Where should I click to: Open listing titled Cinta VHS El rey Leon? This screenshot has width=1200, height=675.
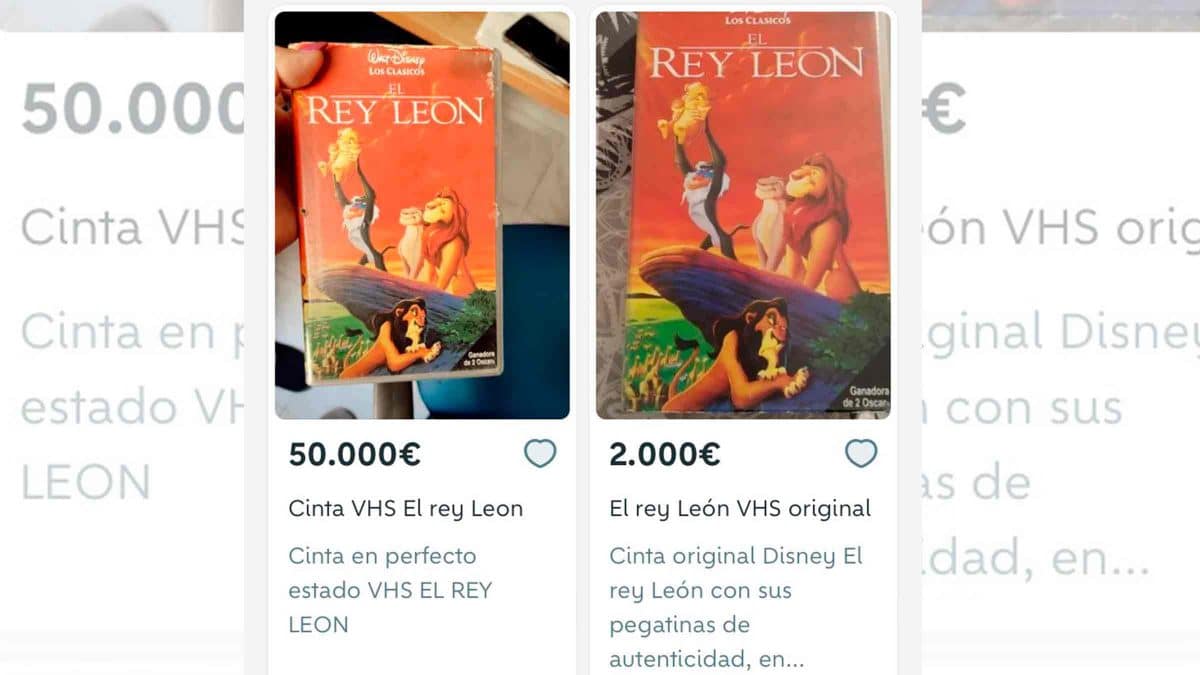(406, 508)
